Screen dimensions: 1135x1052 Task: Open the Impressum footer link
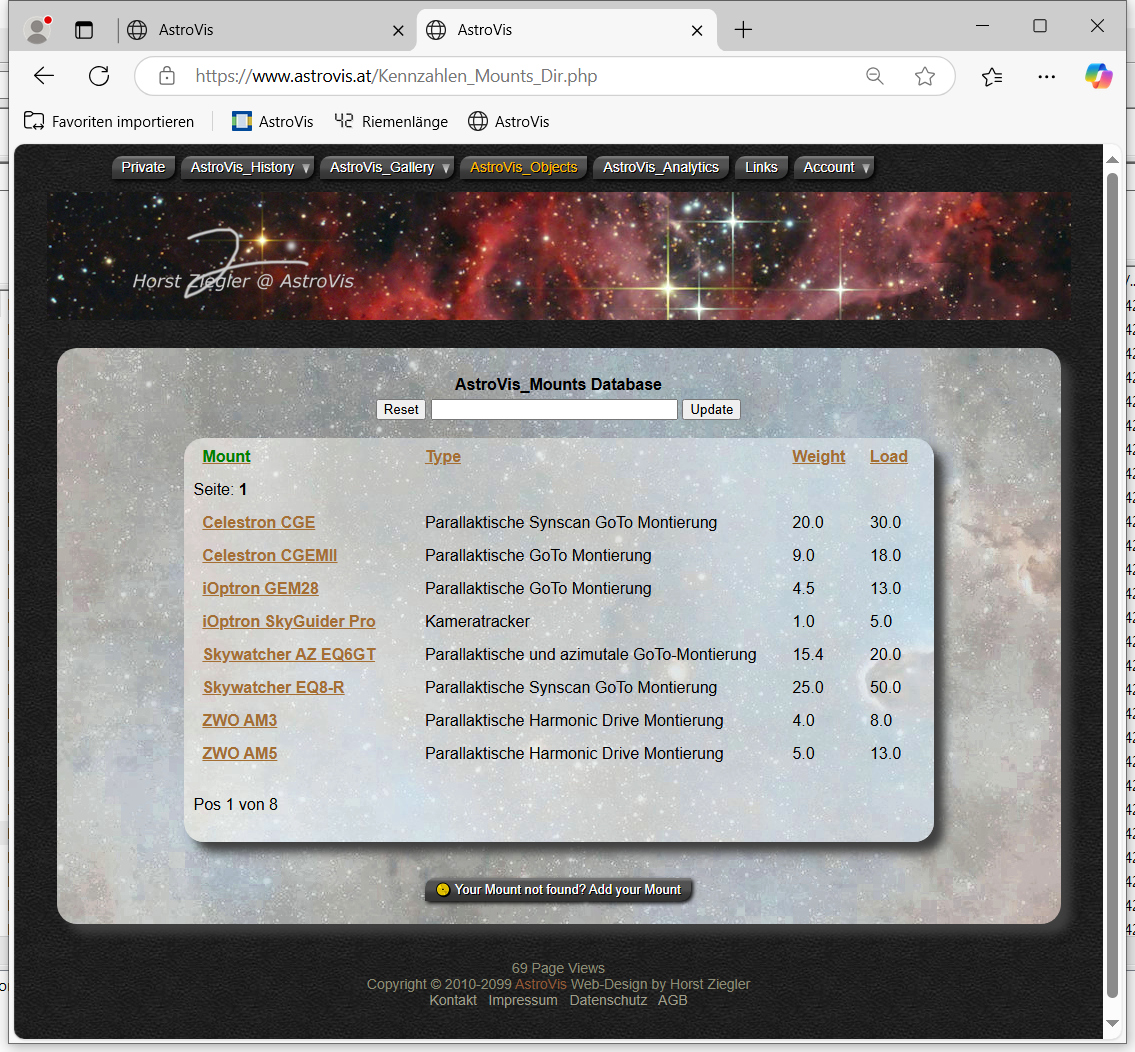pyautogui.click(x=523, y=1000)
